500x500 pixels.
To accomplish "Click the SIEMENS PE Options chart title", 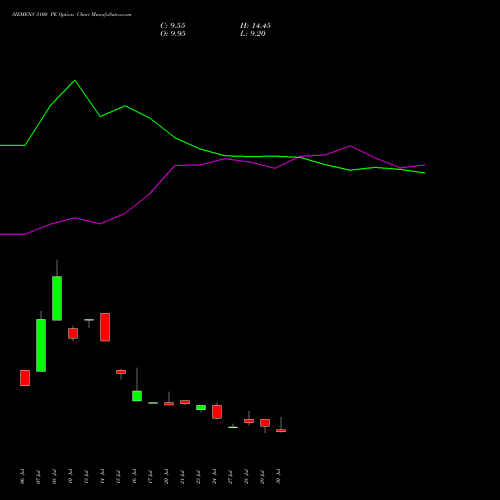I will (x=72, y=14).
